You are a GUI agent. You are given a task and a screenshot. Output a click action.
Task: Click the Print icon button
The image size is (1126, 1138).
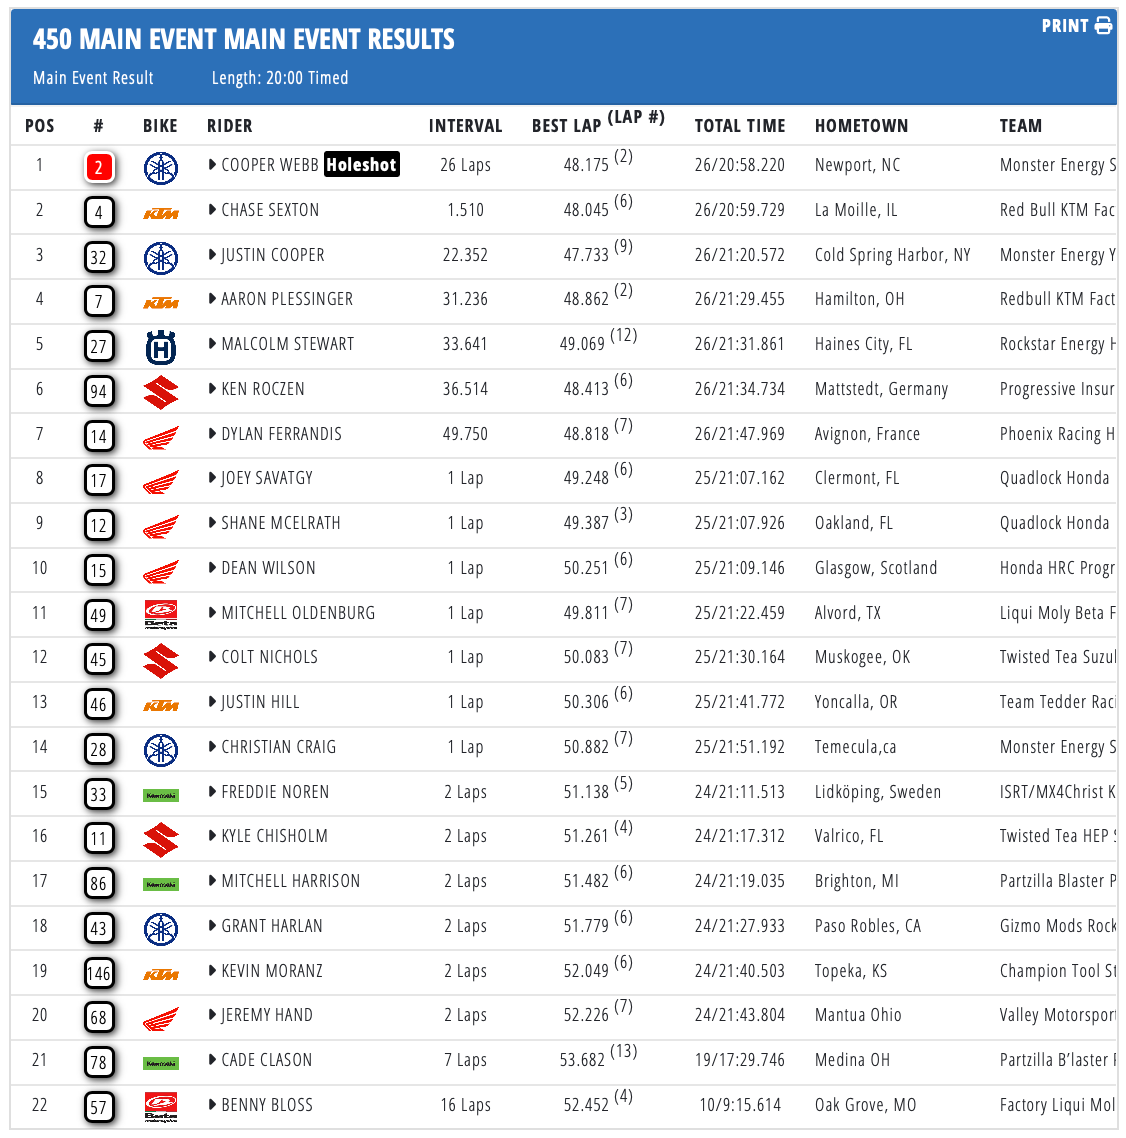click(1103, 26)
